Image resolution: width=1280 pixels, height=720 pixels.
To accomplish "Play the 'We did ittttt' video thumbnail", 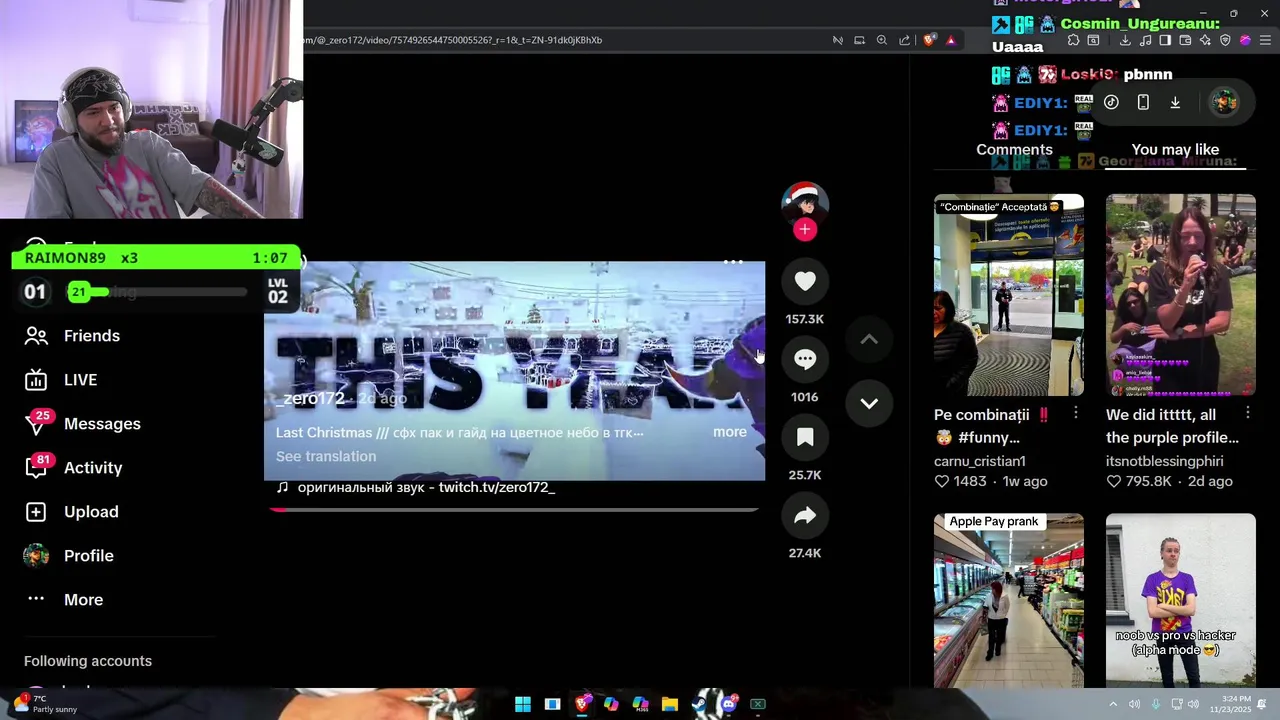I will (x=1181, y=295).
